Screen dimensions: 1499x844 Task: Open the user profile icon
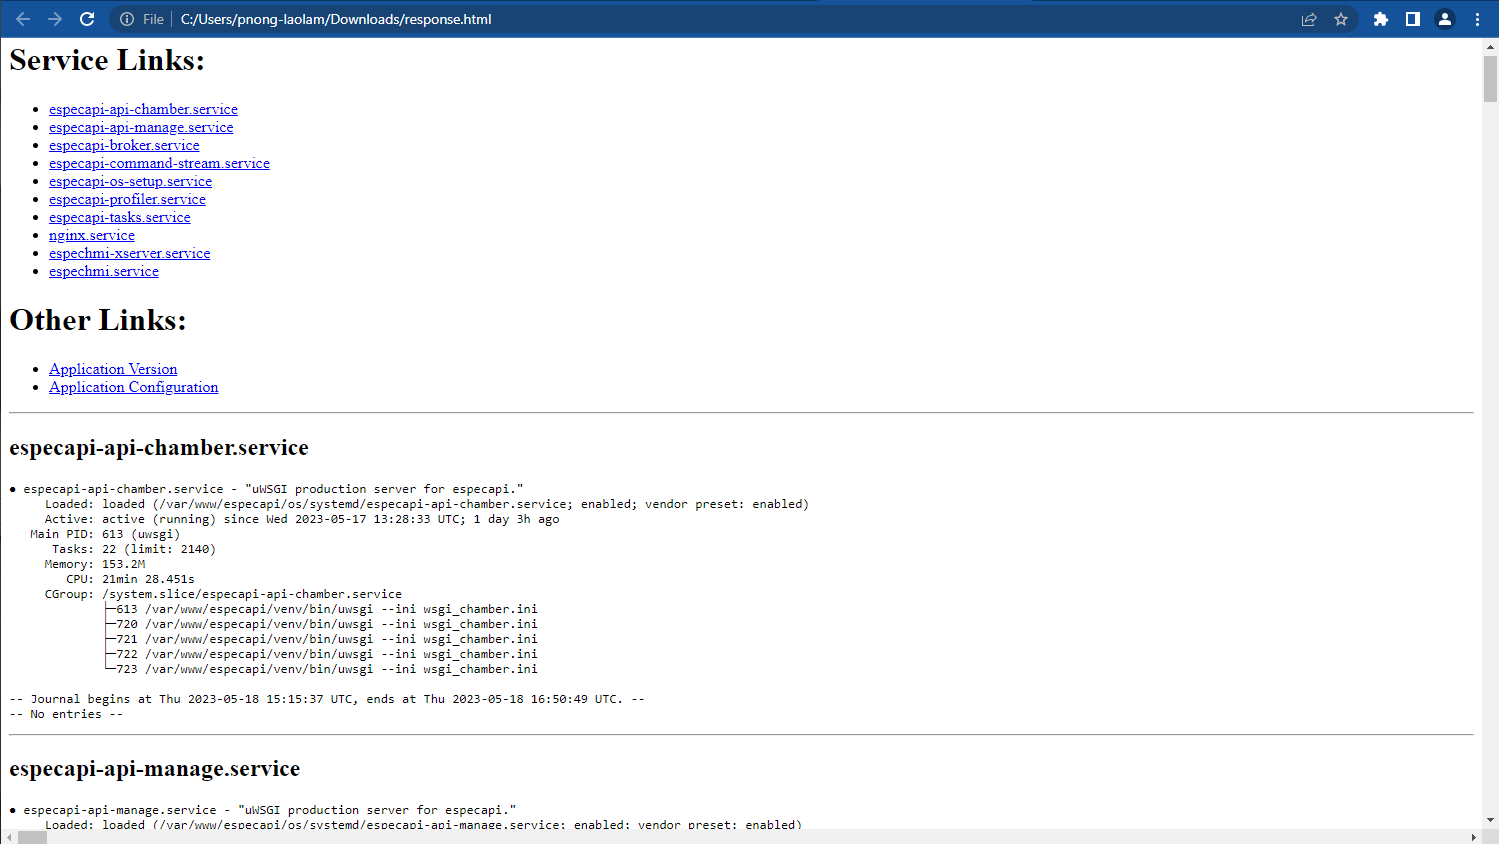tap(1445, 19)
